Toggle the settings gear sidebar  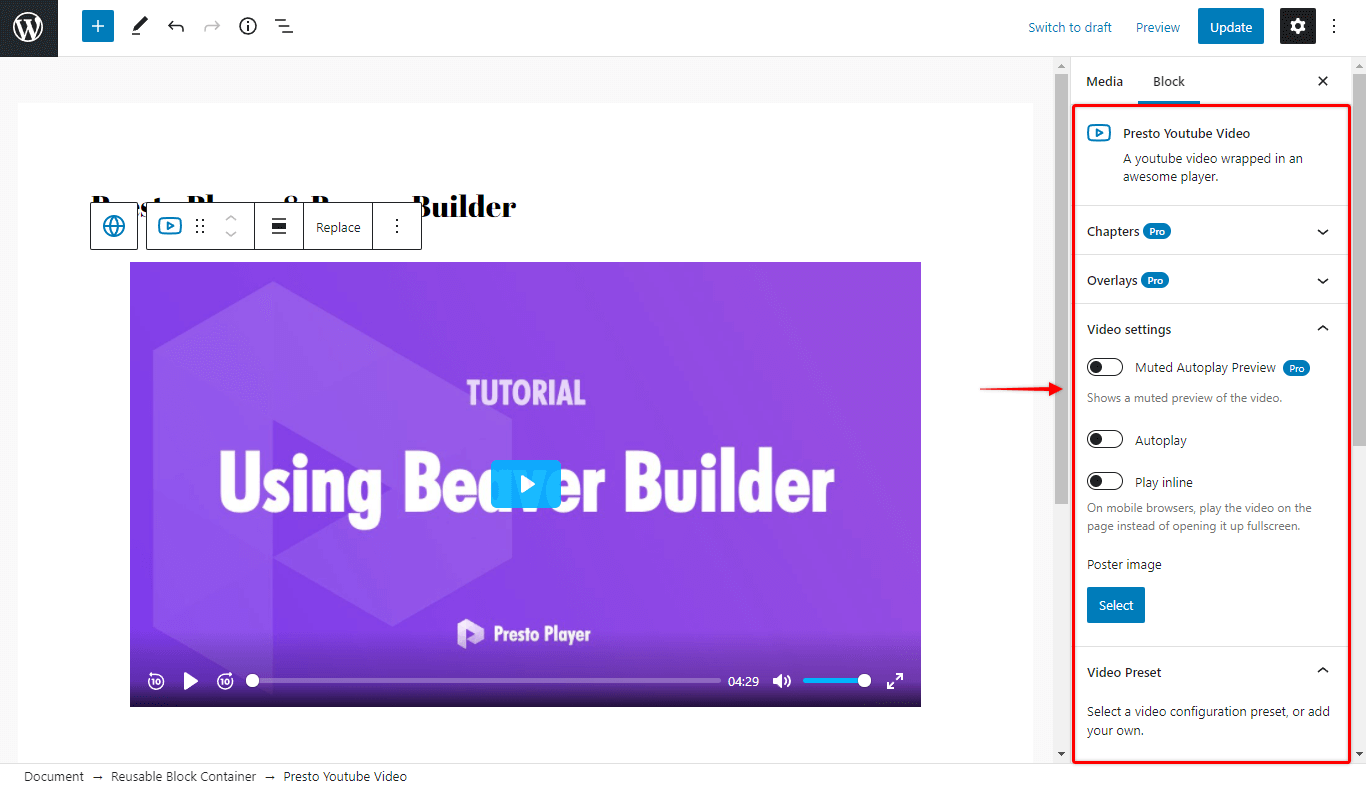pyautogui.click(x=1298, y=27)
